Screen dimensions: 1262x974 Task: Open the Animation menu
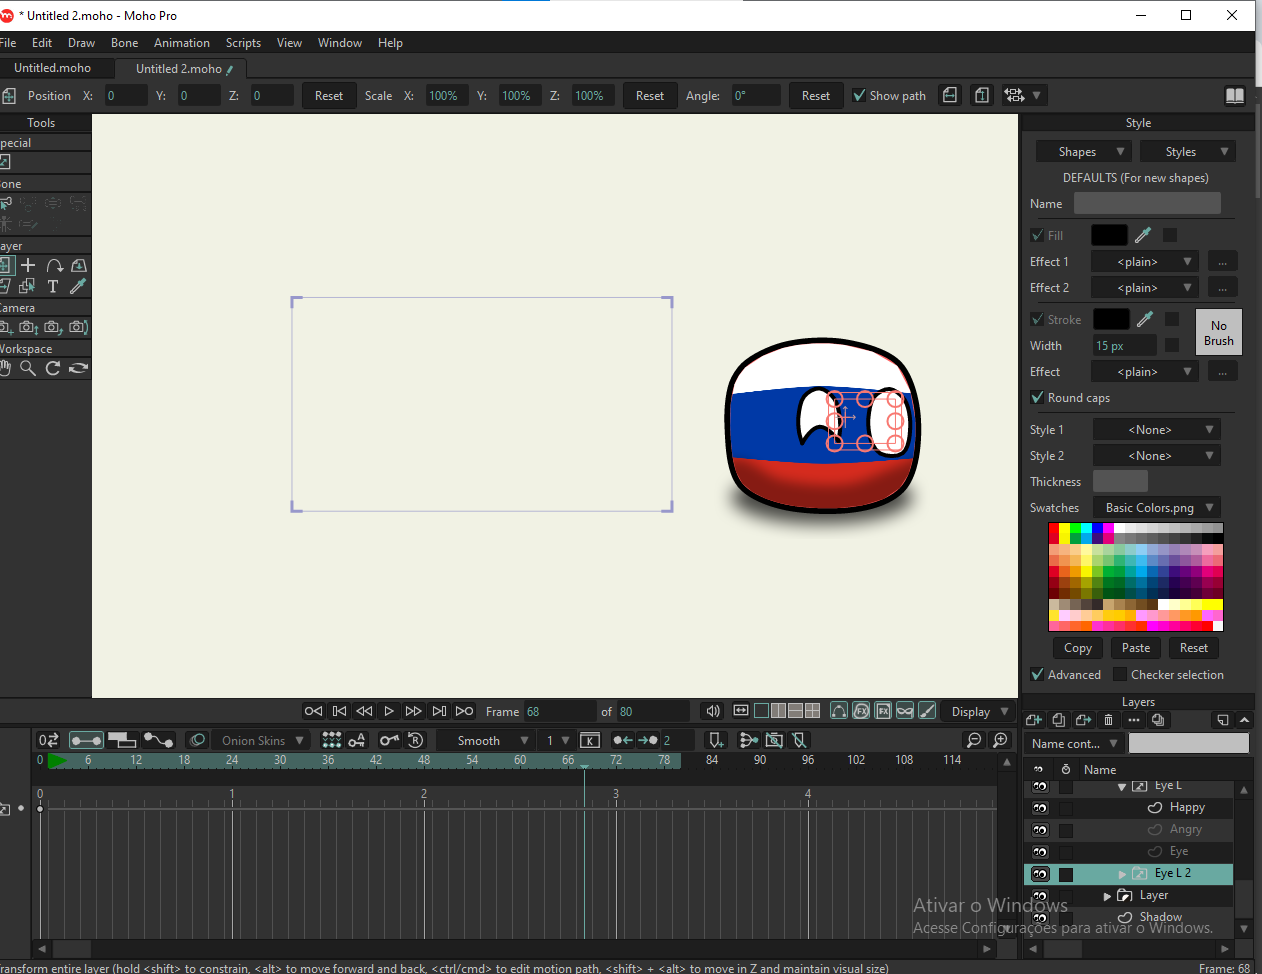point(181,43)
